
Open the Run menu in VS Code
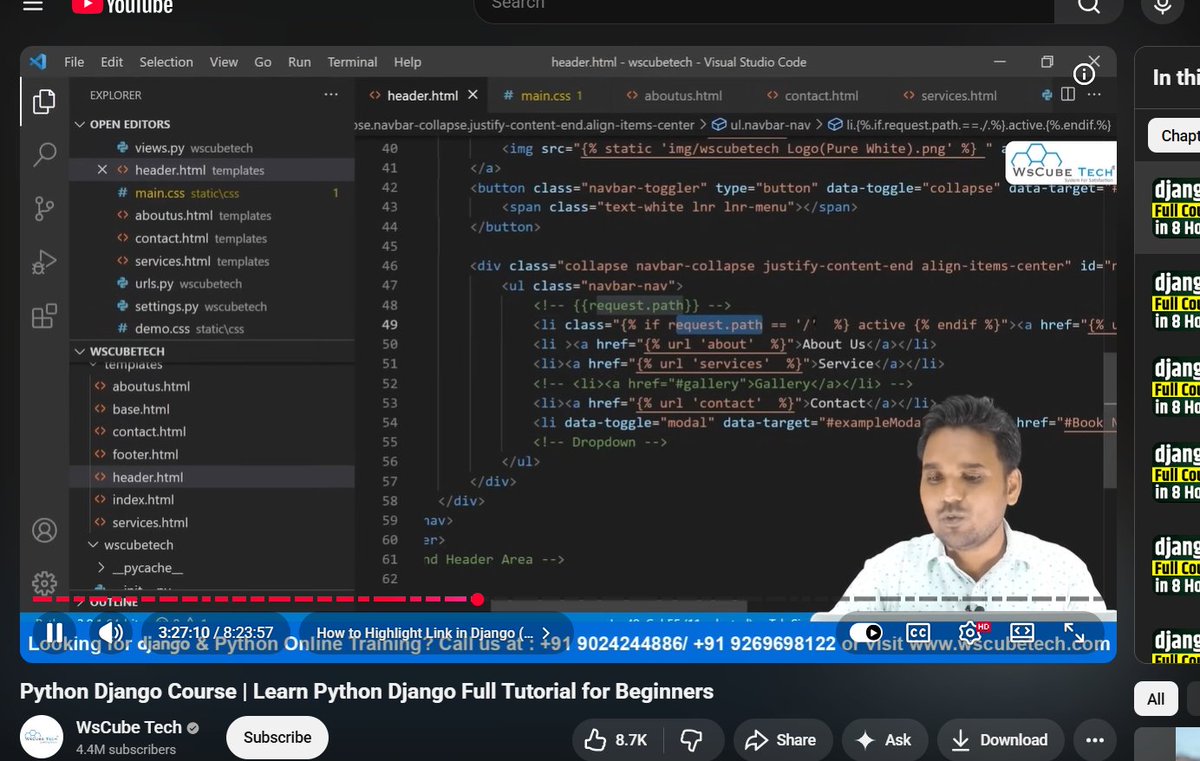click(299, 62)
